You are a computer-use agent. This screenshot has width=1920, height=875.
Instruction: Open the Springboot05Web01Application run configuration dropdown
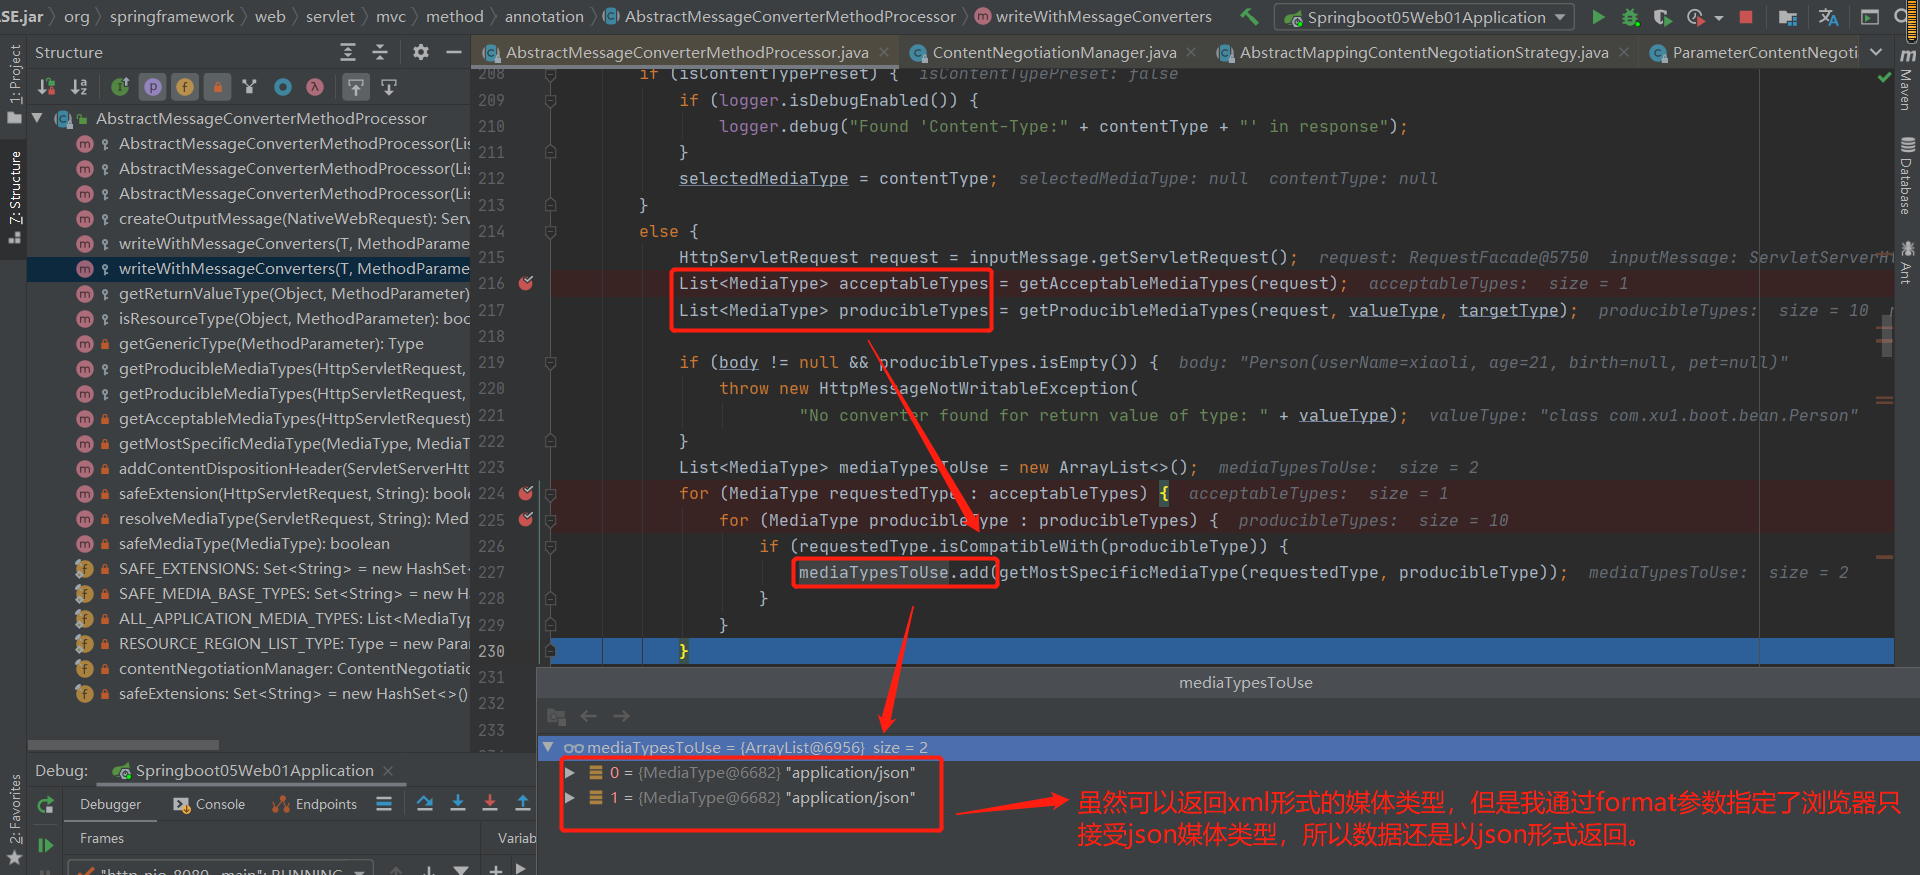pyautogui.click(x=1425, y=17)
